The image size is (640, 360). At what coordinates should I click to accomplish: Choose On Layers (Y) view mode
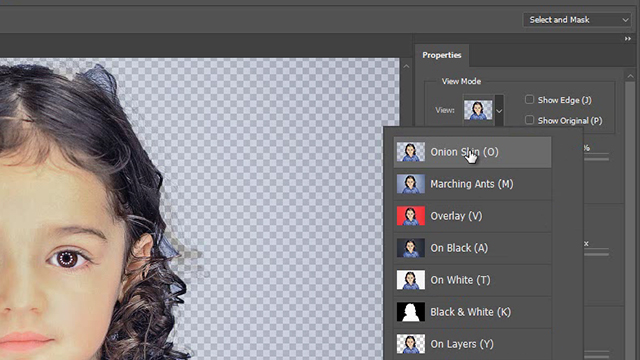tap(472, 344)
